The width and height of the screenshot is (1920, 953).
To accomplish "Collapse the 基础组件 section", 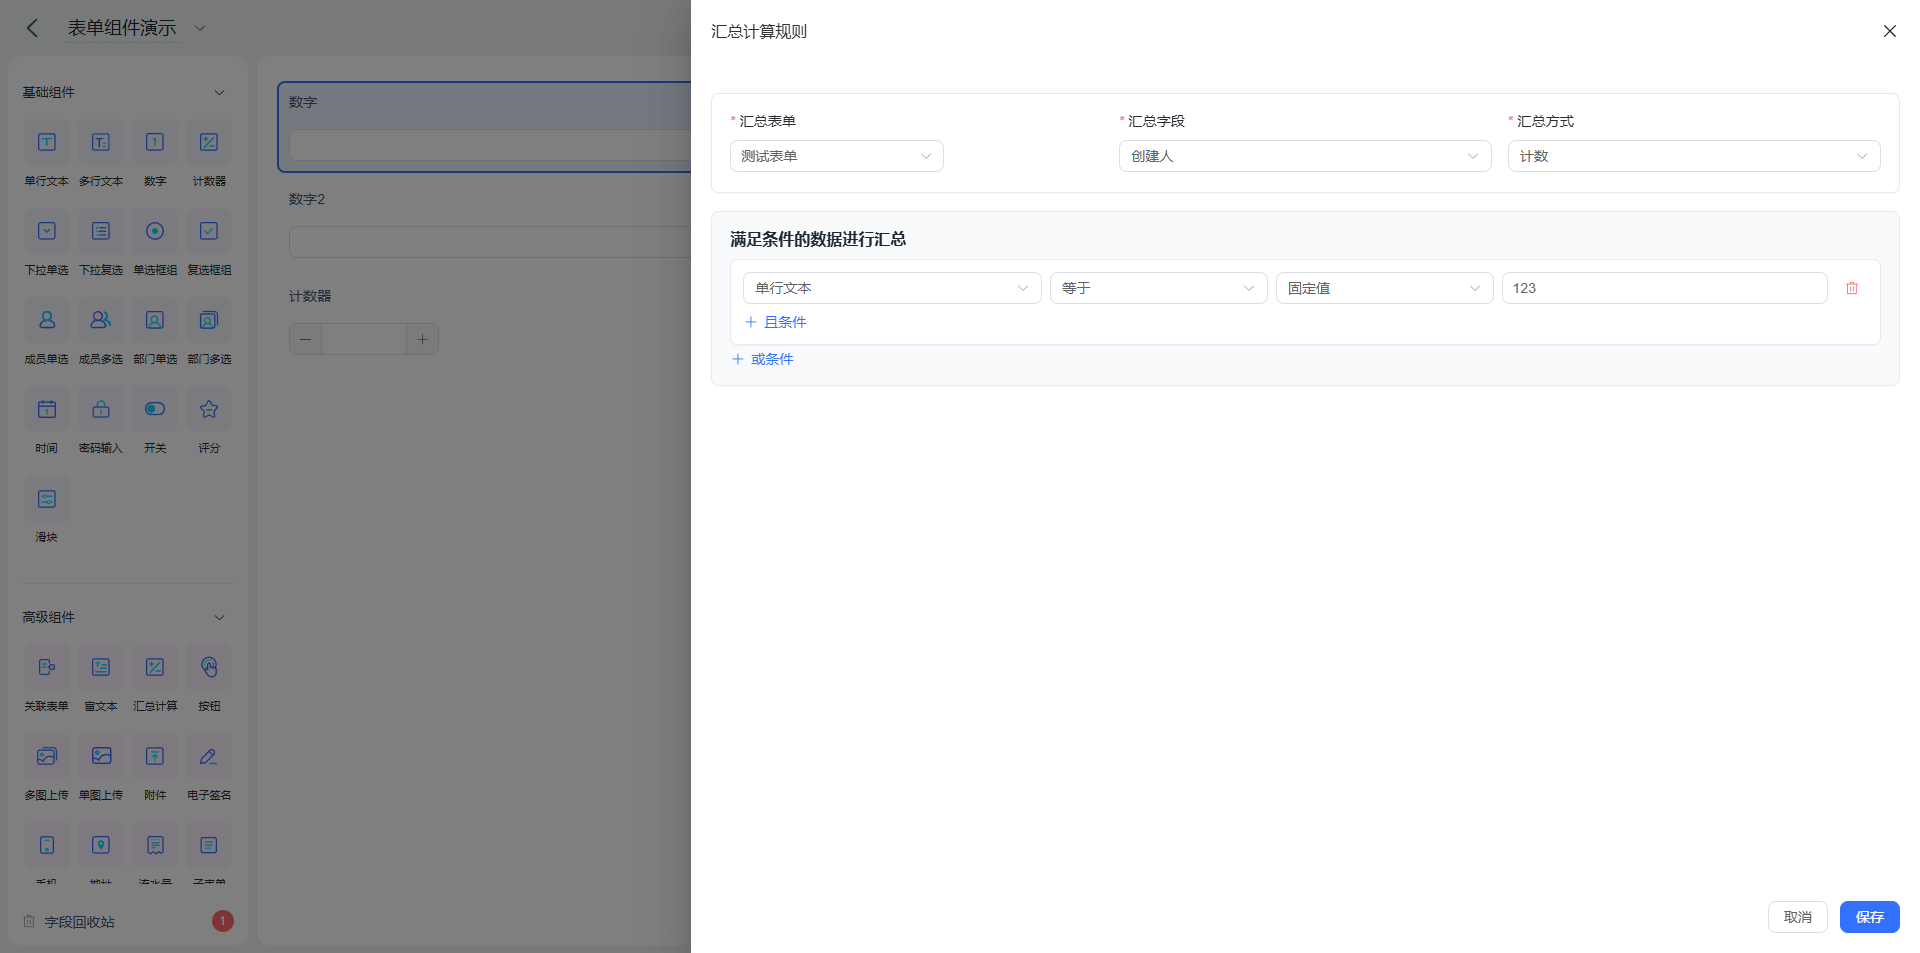I will (x=219, y=92).
